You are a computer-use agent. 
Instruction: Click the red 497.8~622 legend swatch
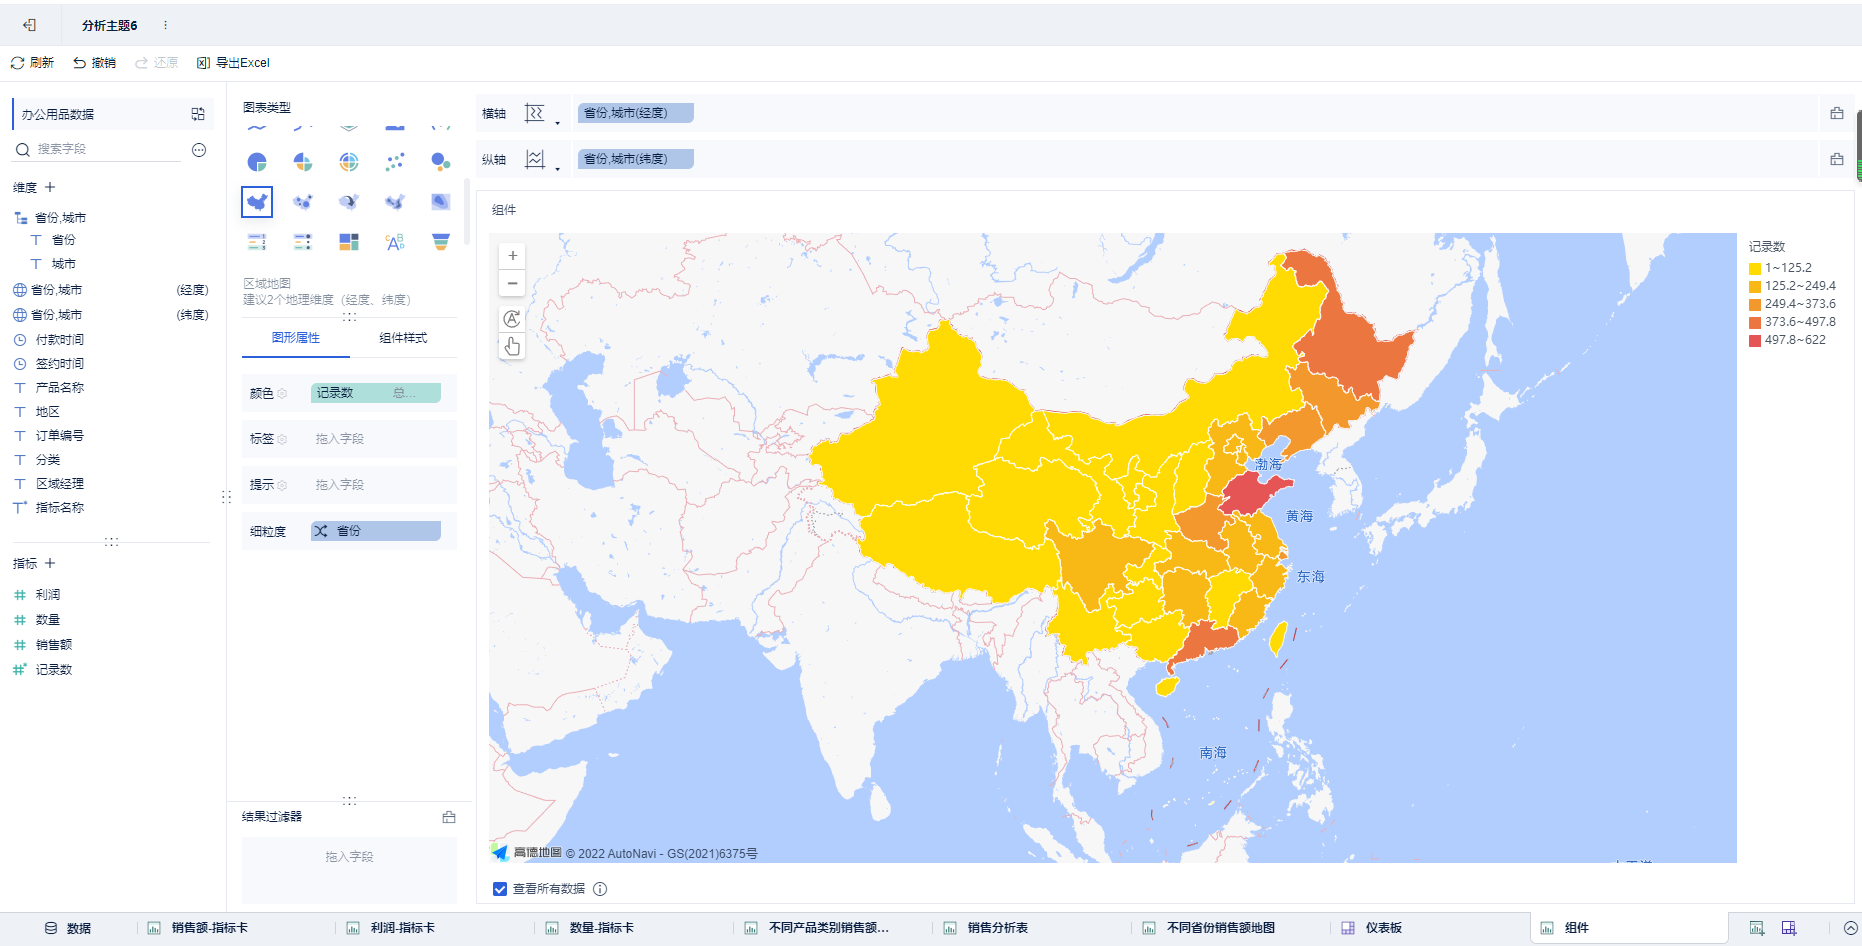pyautogui.click(x=1755, y=341)
